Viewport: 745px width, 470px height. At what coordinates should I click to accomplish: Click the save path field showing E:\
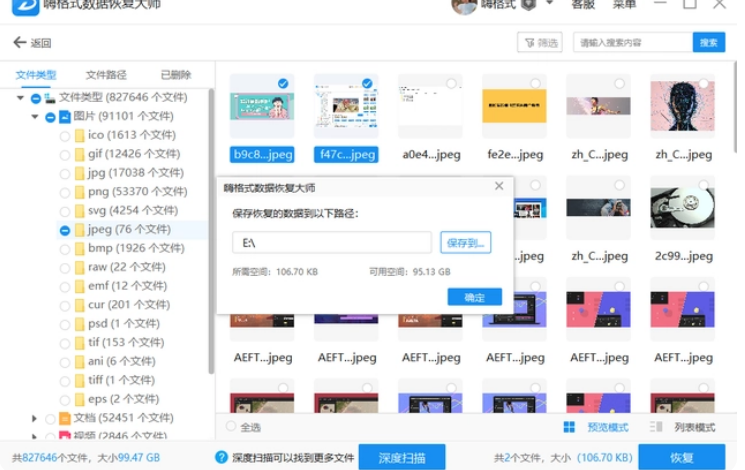pos(332,243)
